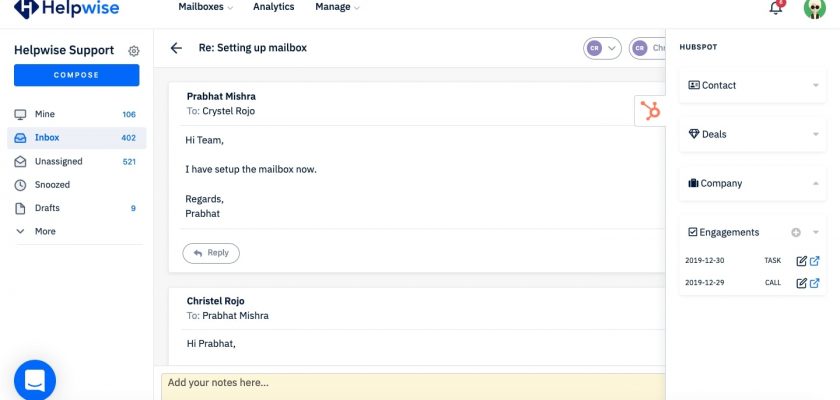Open the chat support bubble
840x400 pixels.
35,380
